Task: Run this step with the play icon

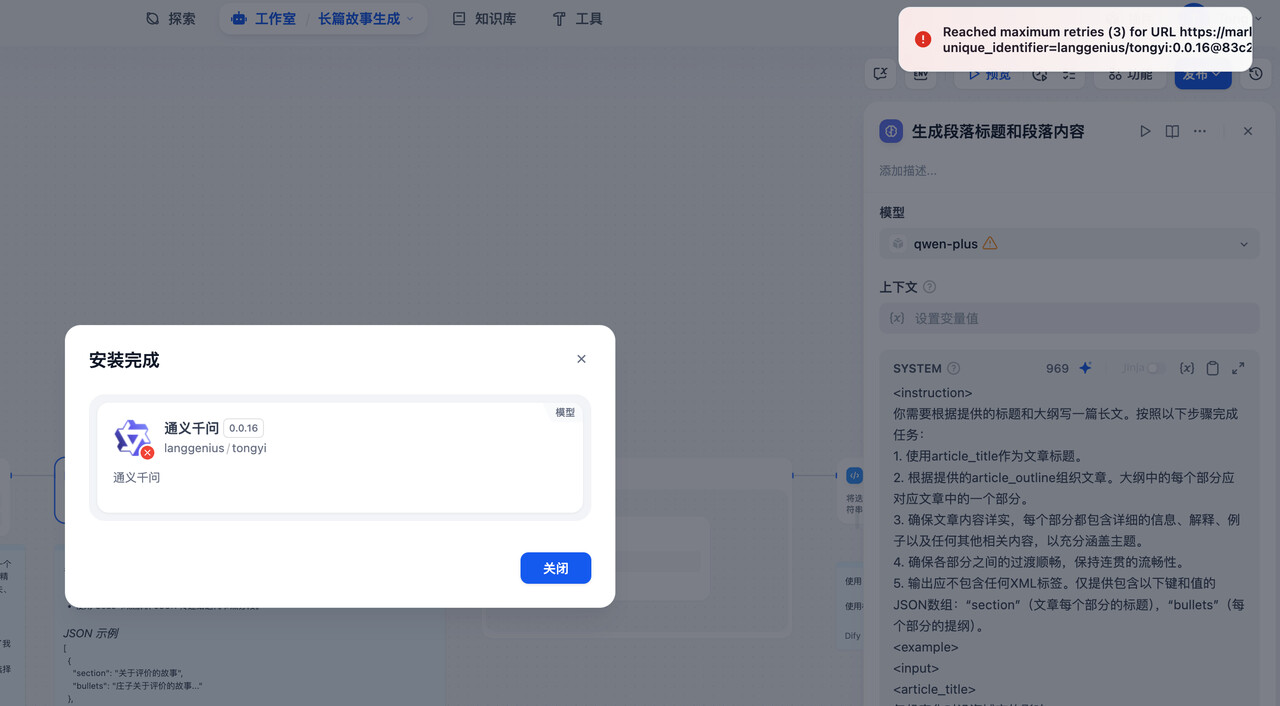Action: (x=1145, y=131)
